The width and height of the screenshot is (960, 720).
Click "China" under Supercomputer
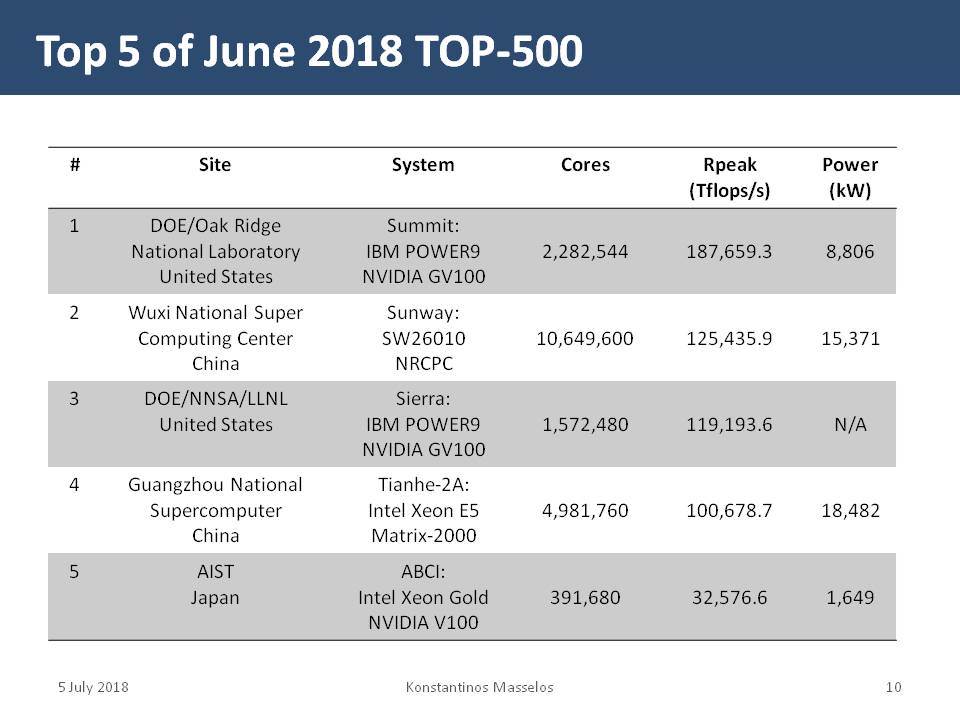[x=216, y=536]
